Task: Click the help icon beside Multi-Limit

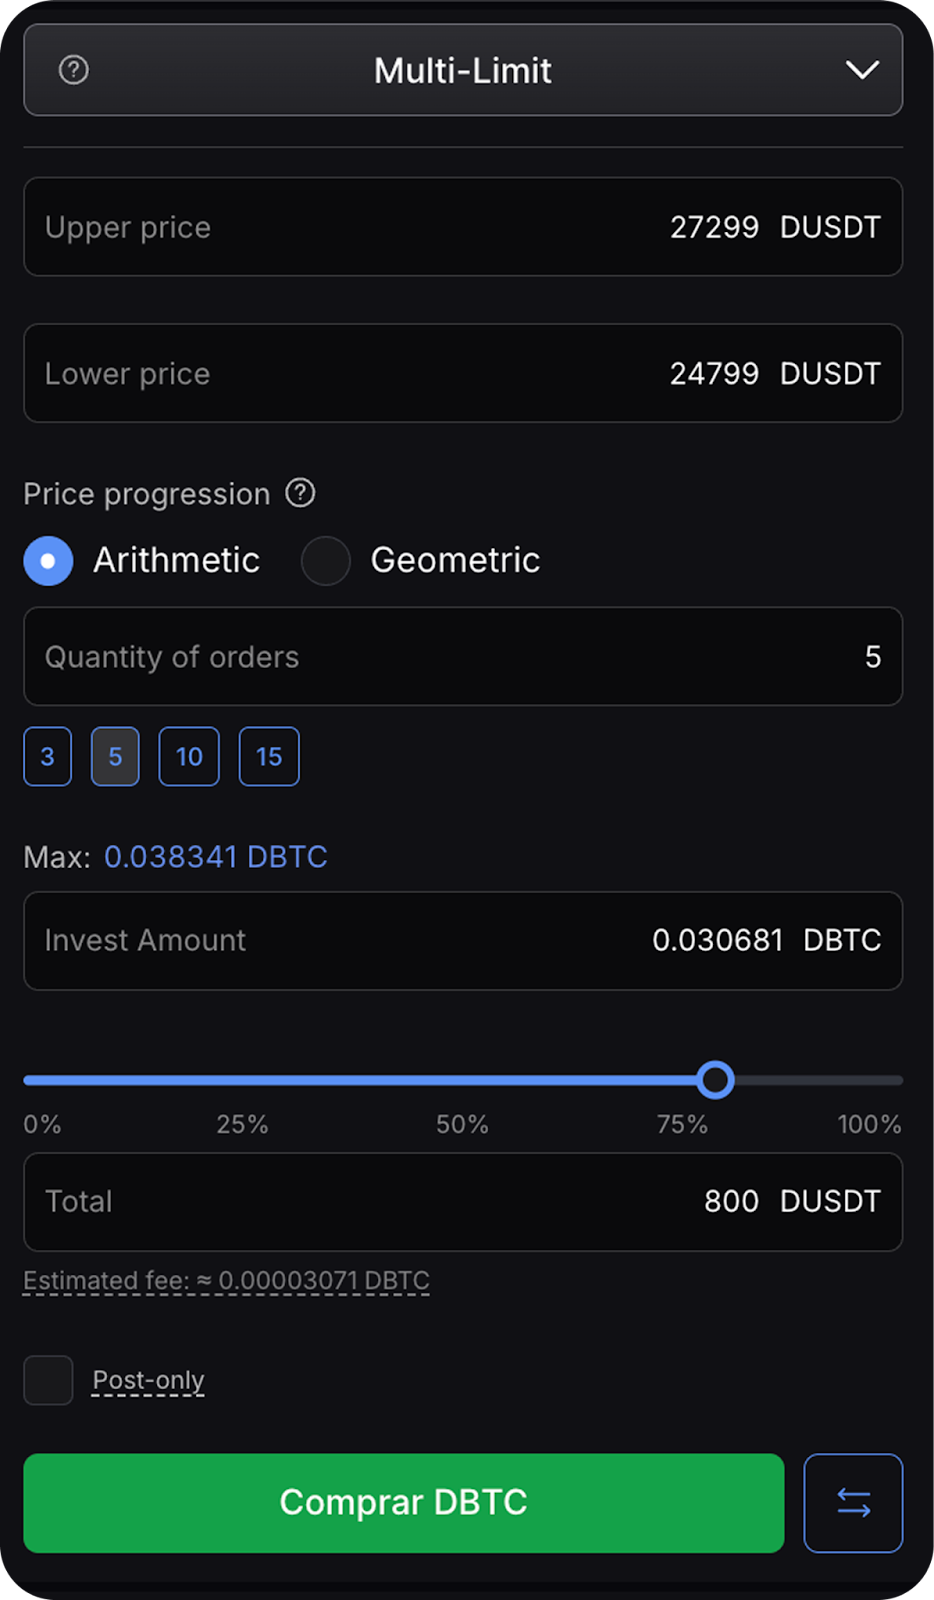Action: pos(74,70)
